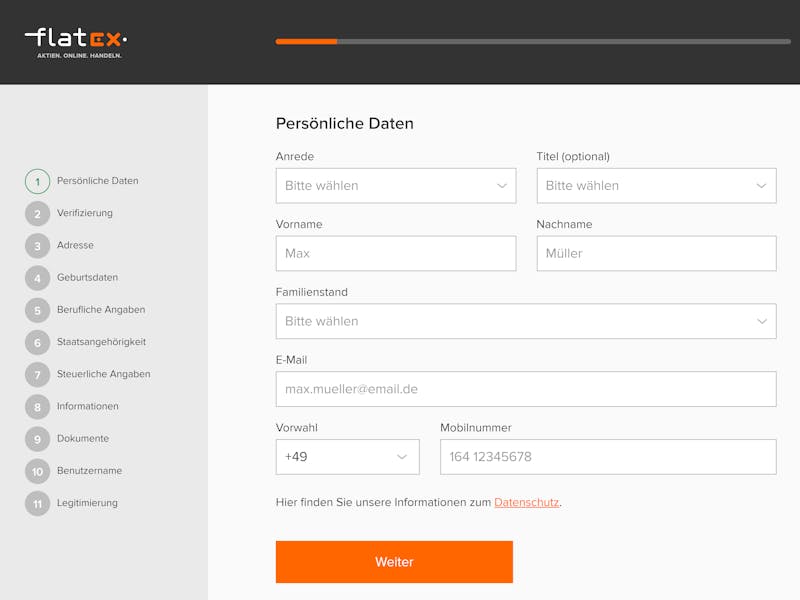Go to Verifizierung step label
Image resolution: width=800 pixels, height=600 pixels.
point(85,213)
